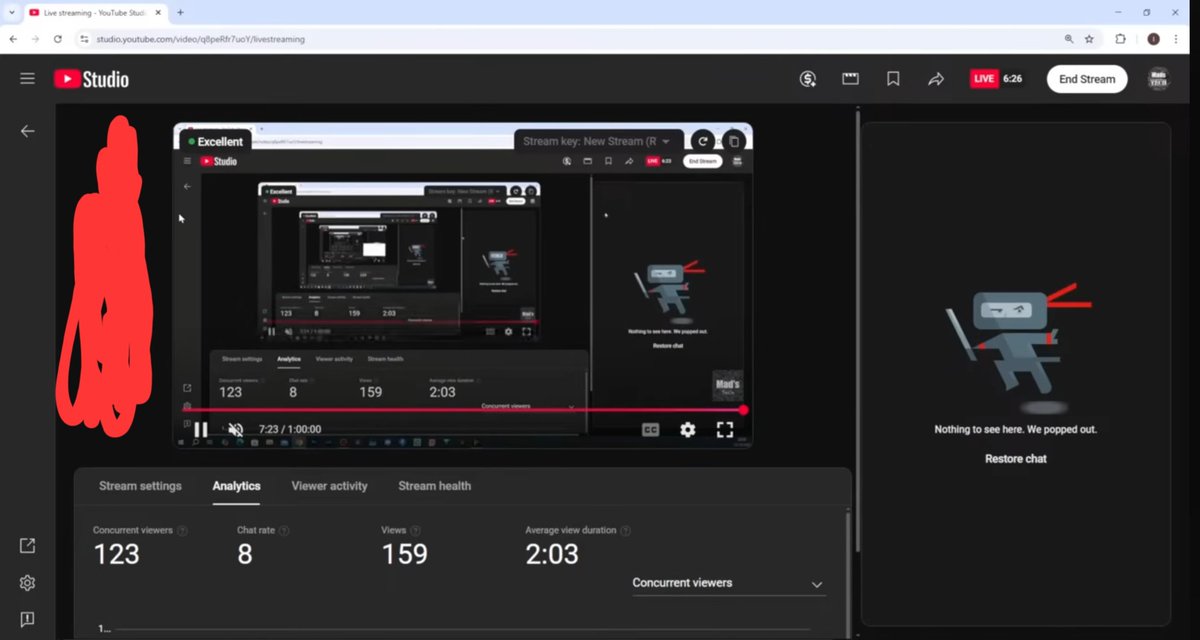Expand the Chrome tab search chevron
This screenshot has height=640, width=1200.
pos(10,12)
